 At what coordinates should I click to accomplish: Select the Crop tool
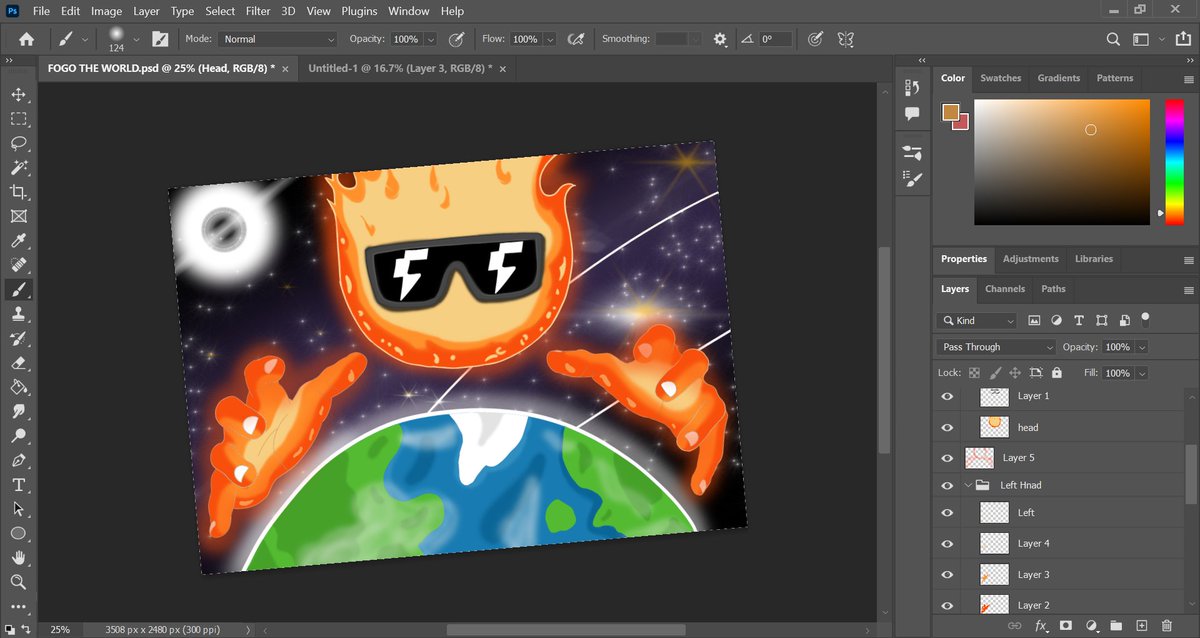pos(18,192)
